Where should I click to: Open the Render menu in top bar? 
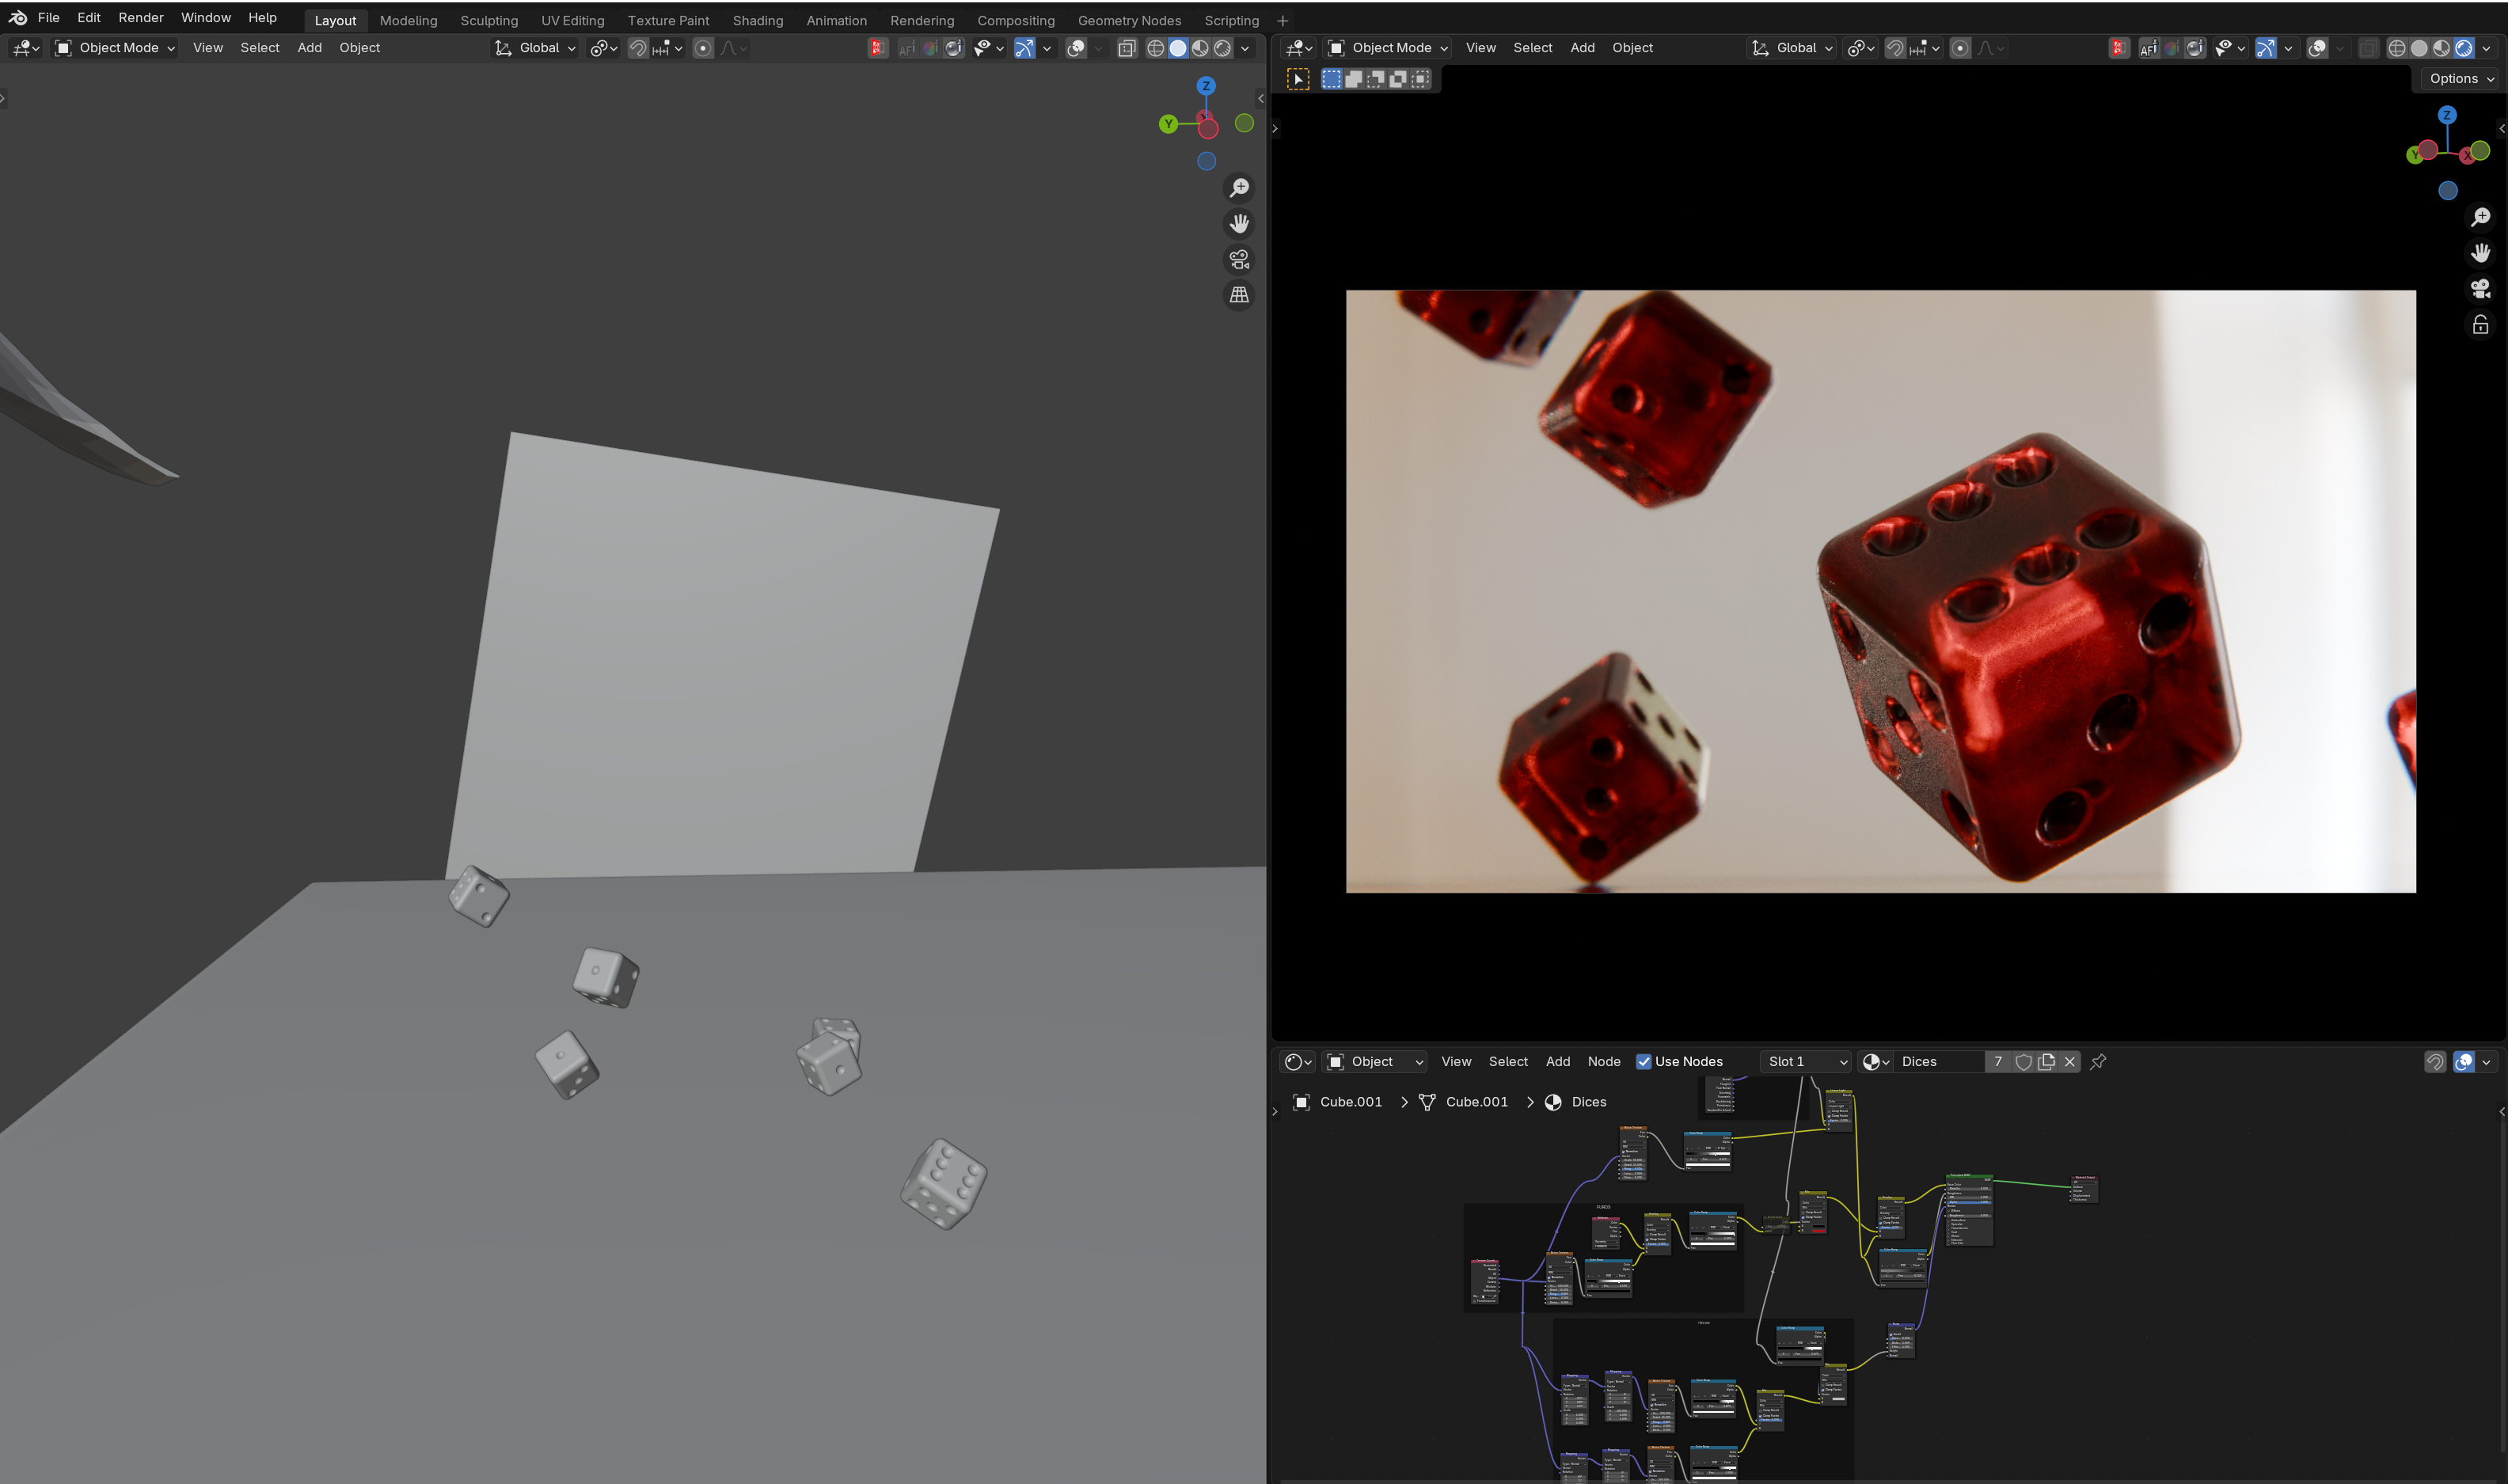[x=141, y=18]
